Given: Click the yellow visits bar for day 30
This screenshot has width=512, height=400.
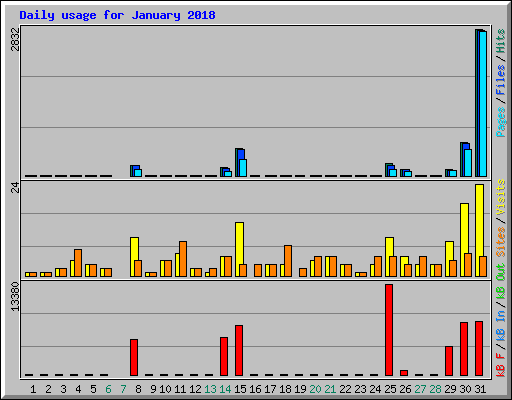Looking at the screenshot, I should click(x=464, y=228).
